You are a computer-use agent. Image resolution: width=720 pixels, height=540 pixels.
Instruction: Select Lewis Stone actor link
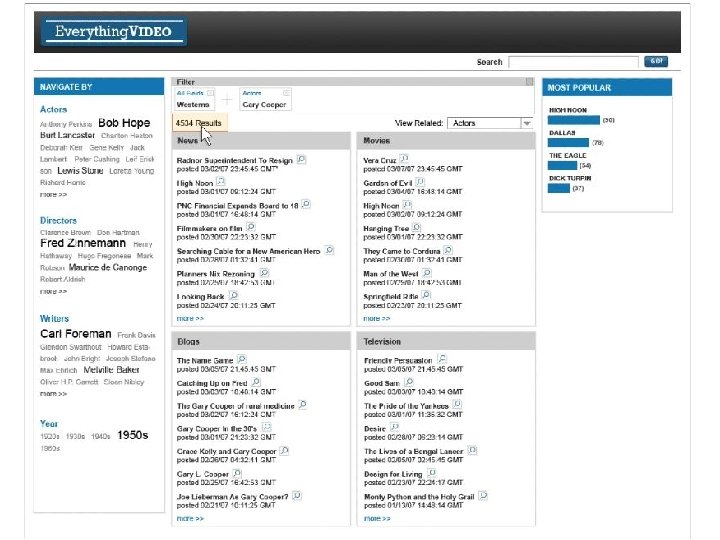80,170
